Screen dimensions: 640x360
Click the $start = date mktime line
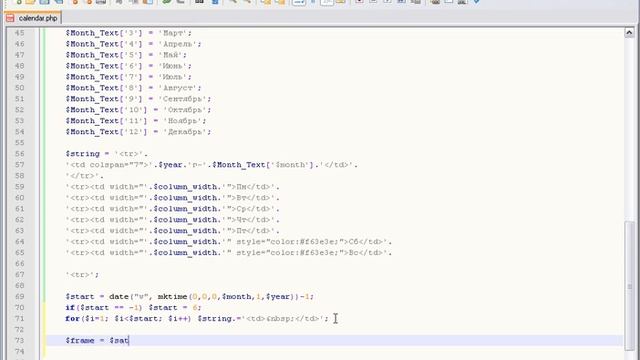point(189,297)
